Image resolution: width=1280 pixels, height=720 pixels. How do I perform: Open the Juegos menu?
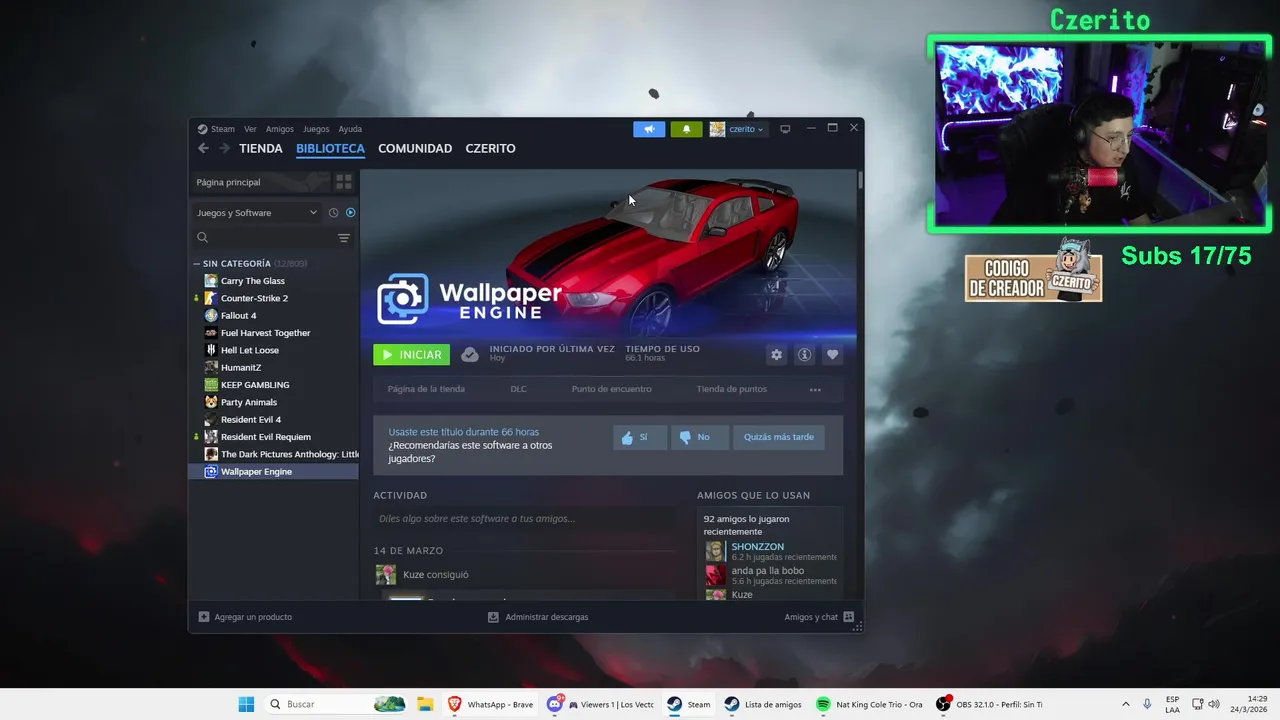point(316,129)
